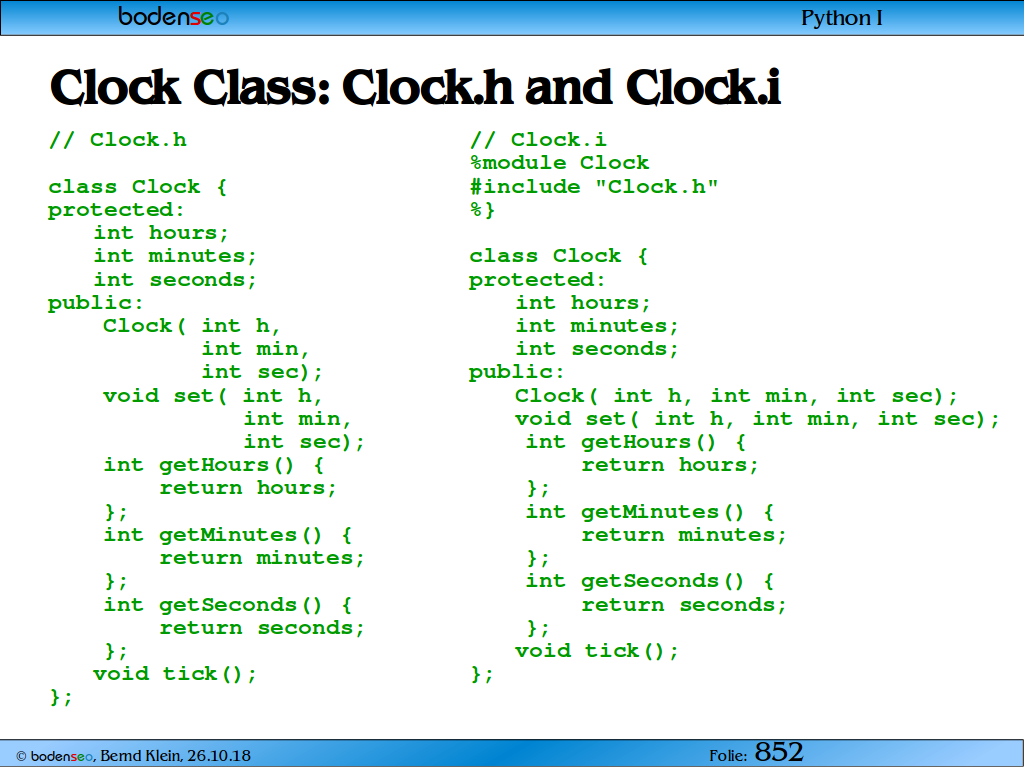Click "int getHours() {" in the Clock.h listing

[x=214, y=465]
